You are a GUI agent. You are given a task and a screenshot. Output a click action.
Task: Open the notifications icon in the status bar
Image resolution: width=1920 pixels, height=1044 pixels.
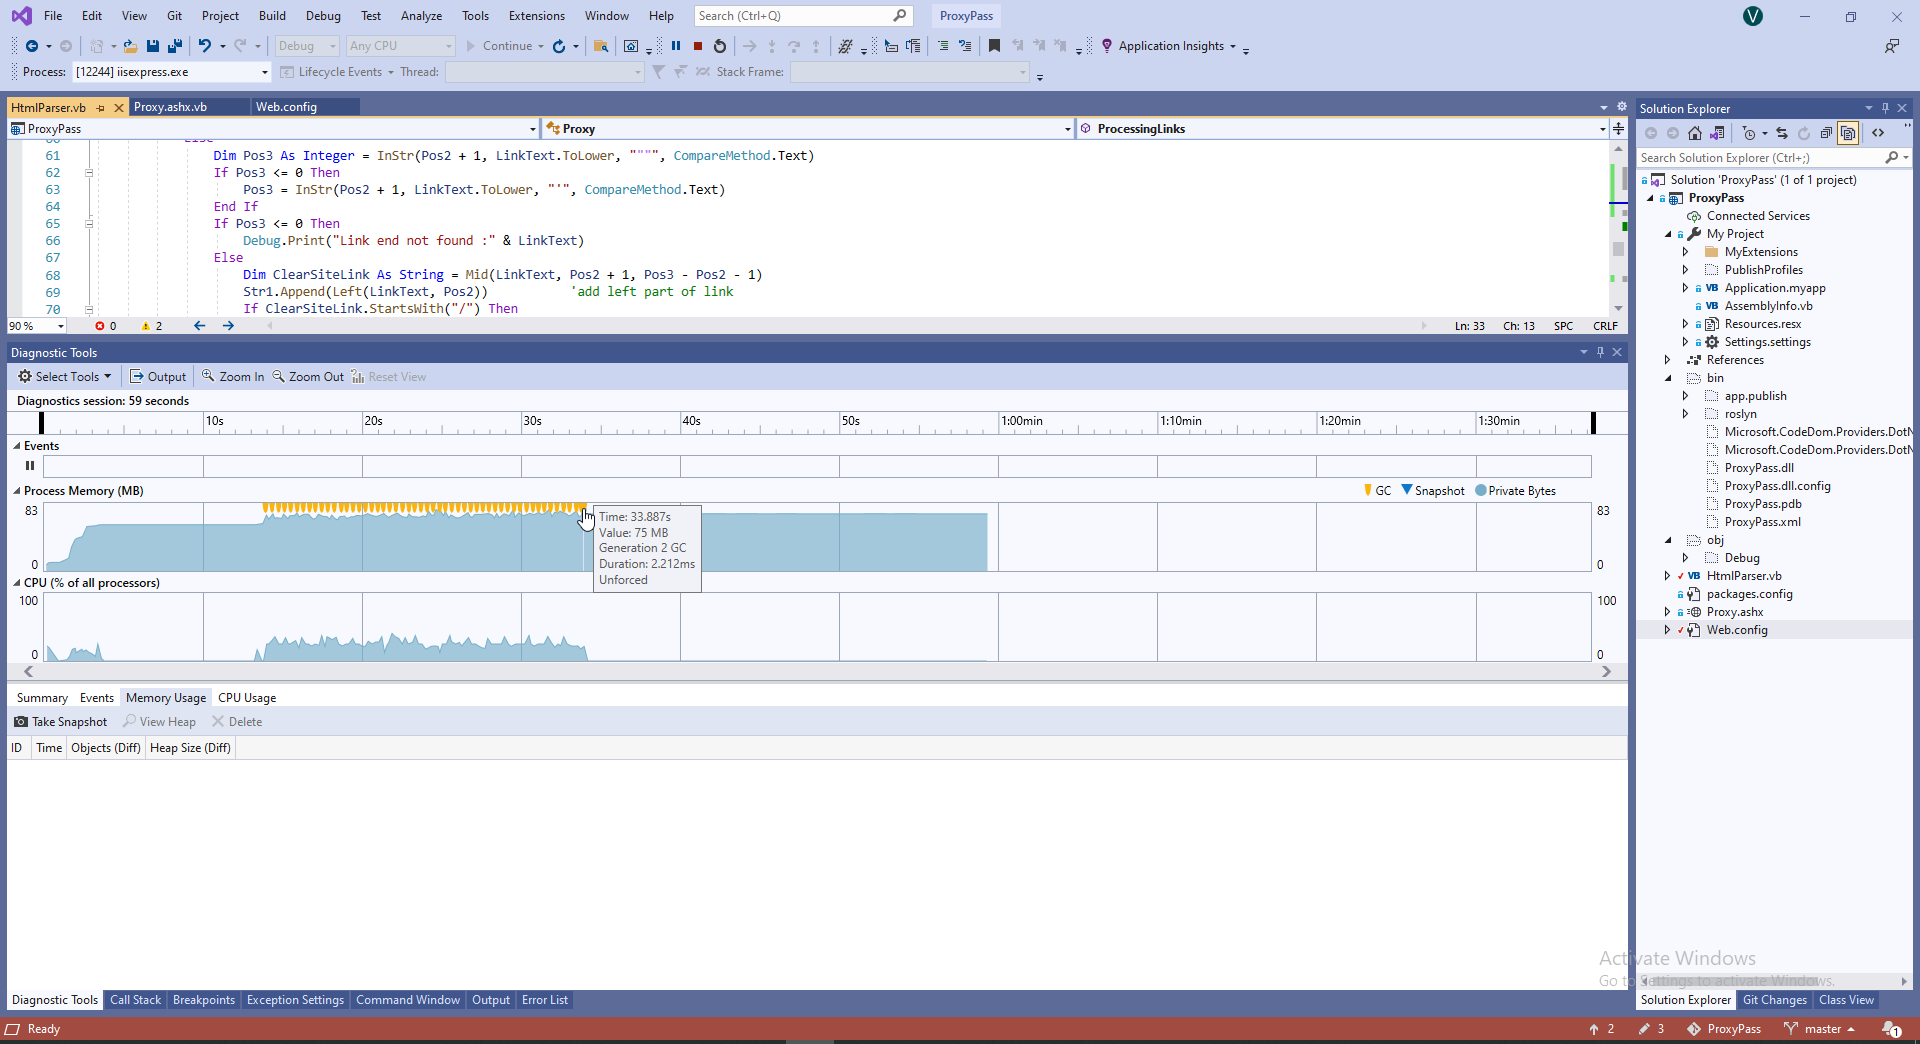[x=1891, y=1029]
